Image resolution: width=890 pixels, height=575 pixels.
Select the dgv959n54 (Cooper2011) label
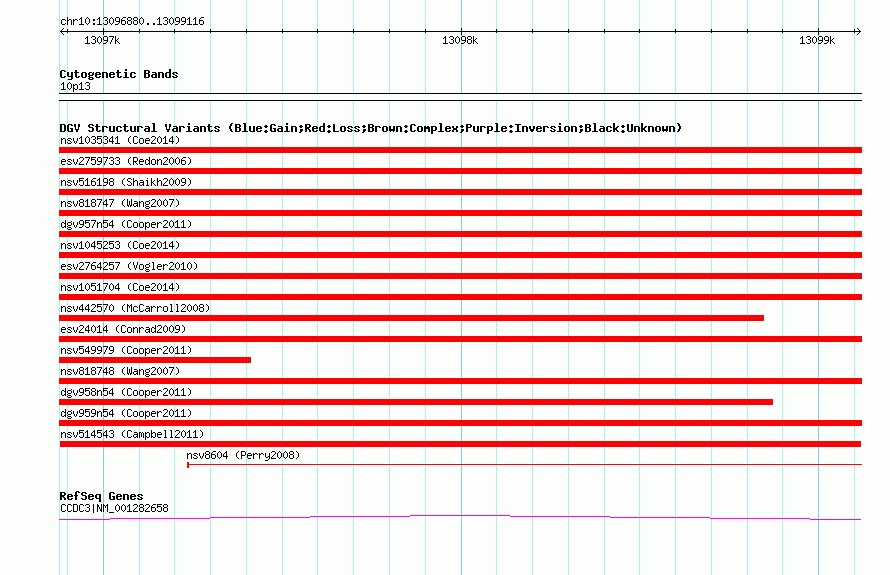point(126,413)
